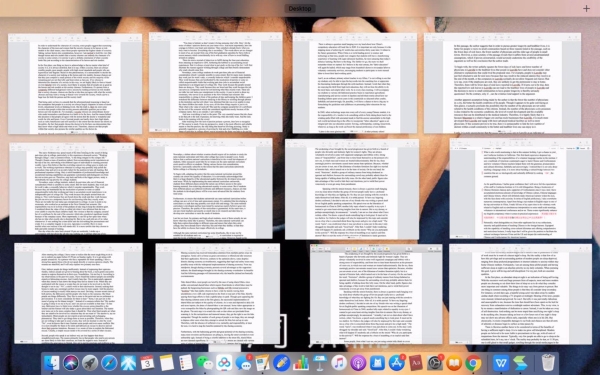
Task: Launch iTunes music app from Dock
Action: (339, 362)
